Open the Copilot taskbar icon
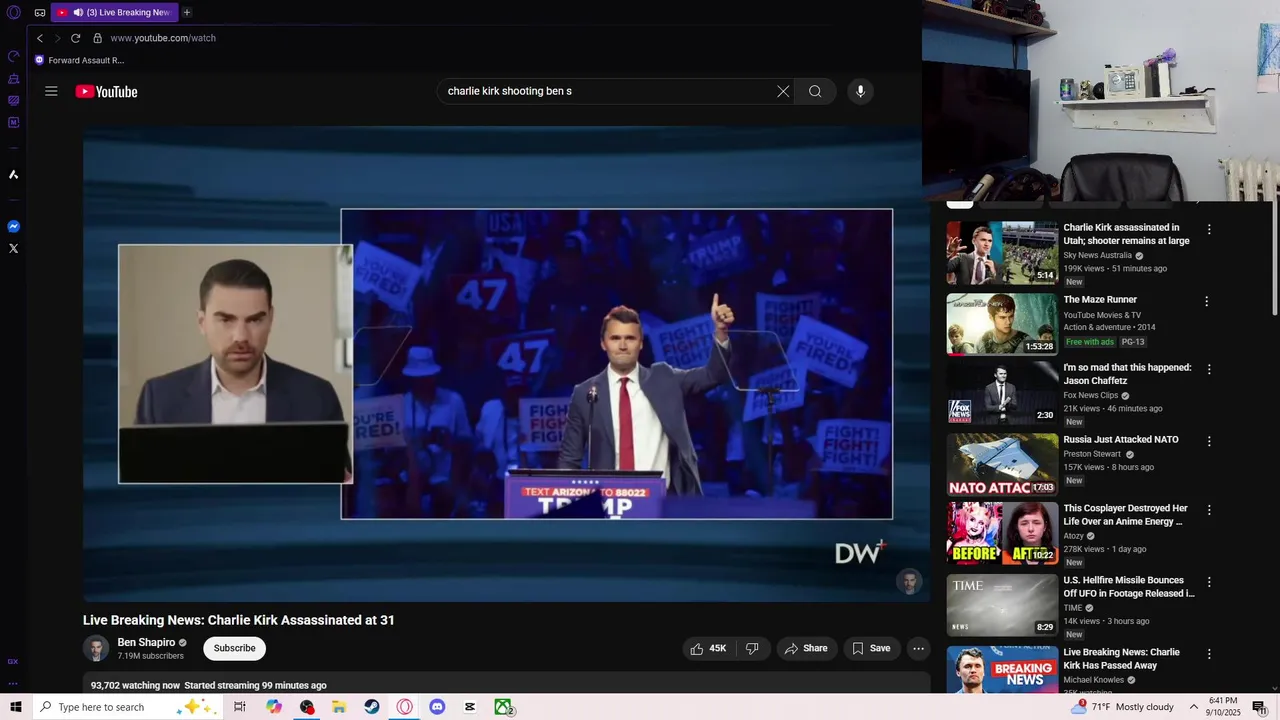Viewport: 1280px width, 720px height. 274,707
